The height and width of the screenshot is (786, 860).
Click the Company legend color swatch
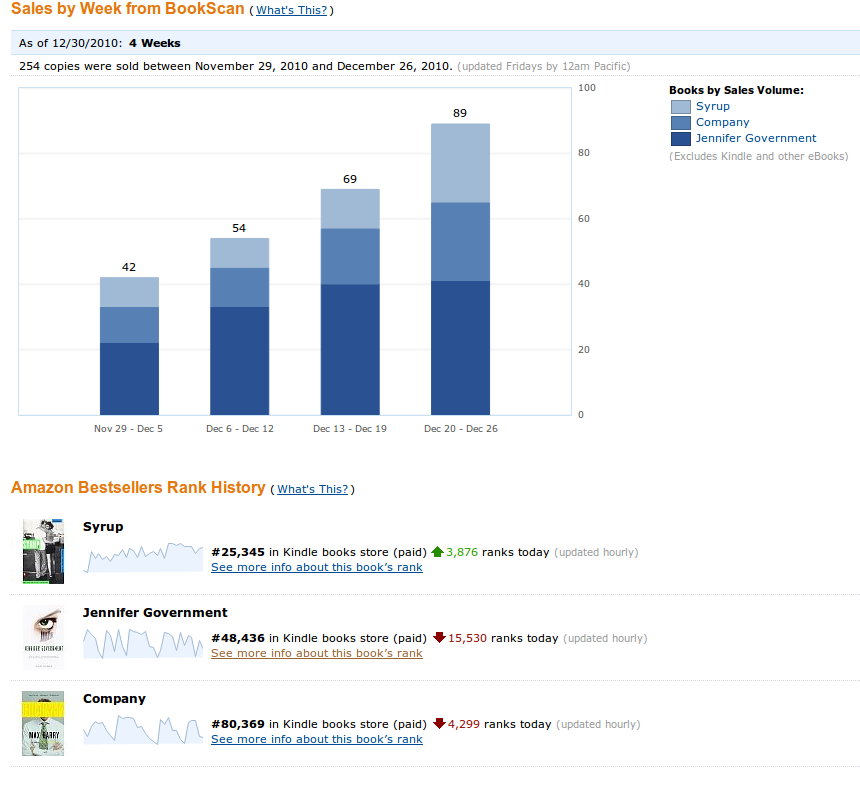pyautogui.click(x=681, y=123)
